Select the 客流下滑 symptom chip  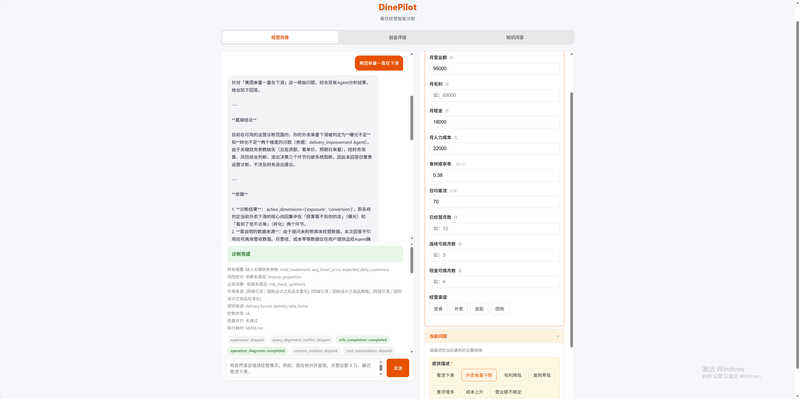(444, 375)
